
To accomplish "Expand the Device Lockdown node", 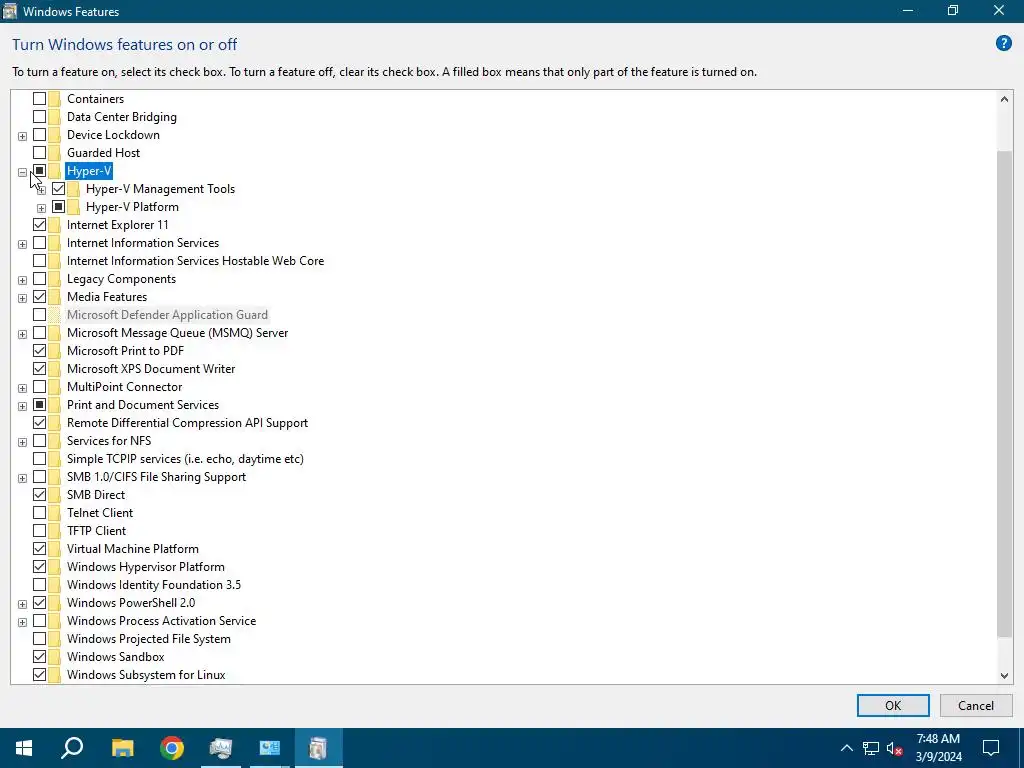I will point(22,136).
